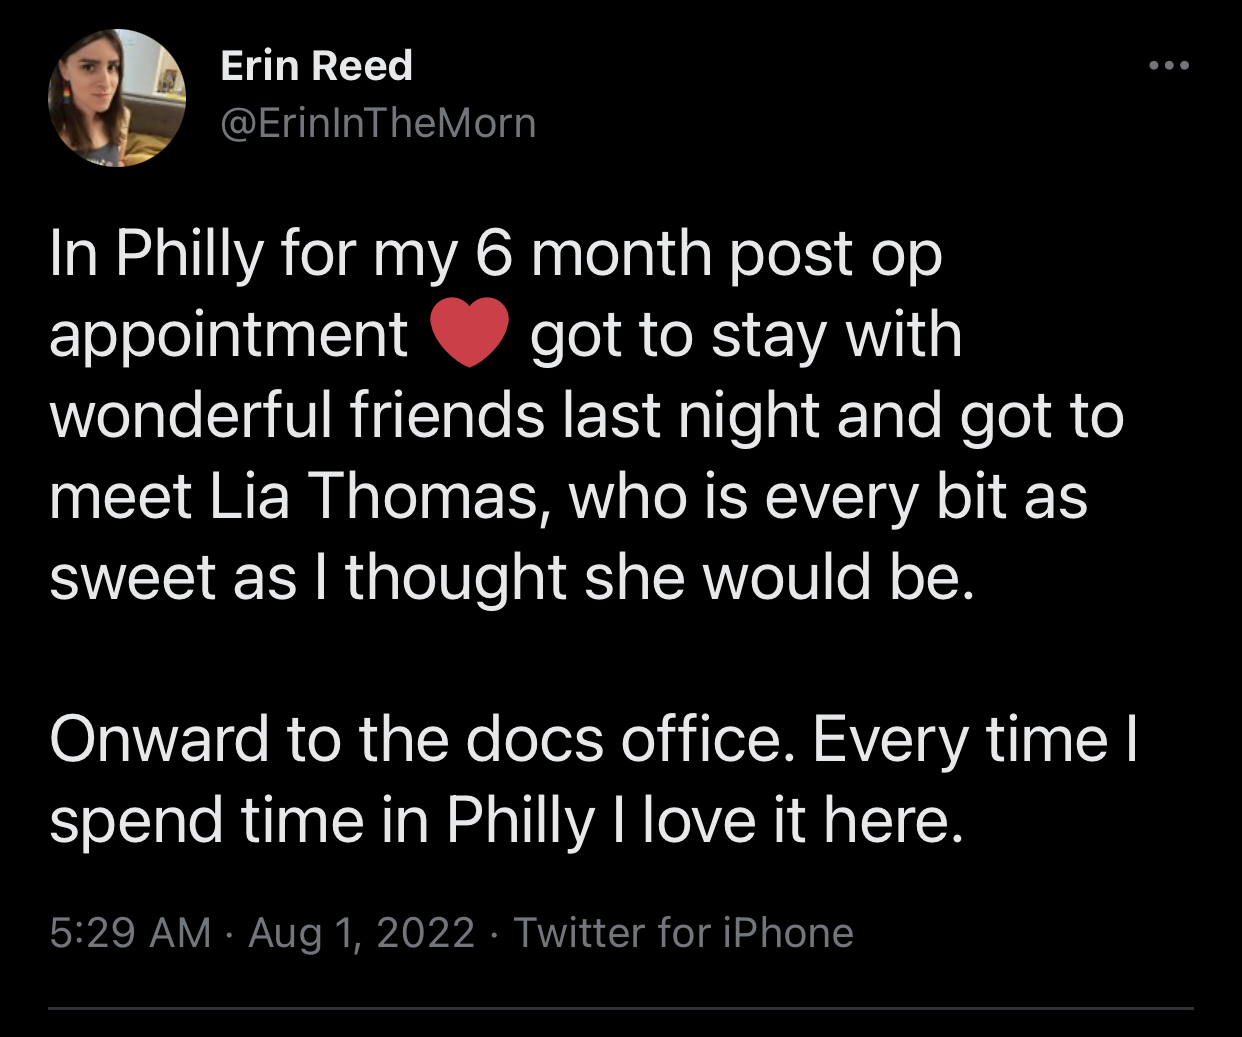This screenshot has height=1037, width=1242.
Task: Click the @ErinInTheMorn handle
Action: point(378,123)
